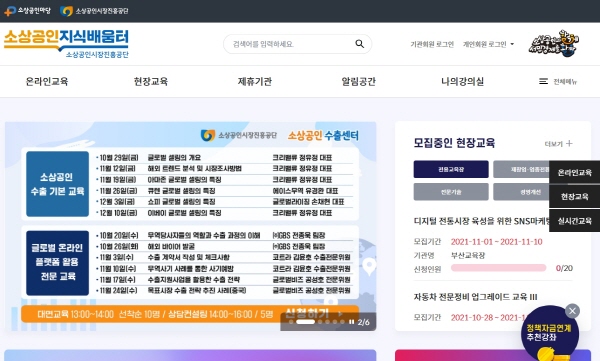Viewport: 600px width, 361px height.
Task: Pause the banner slideshow
Action: pos(351,322)
